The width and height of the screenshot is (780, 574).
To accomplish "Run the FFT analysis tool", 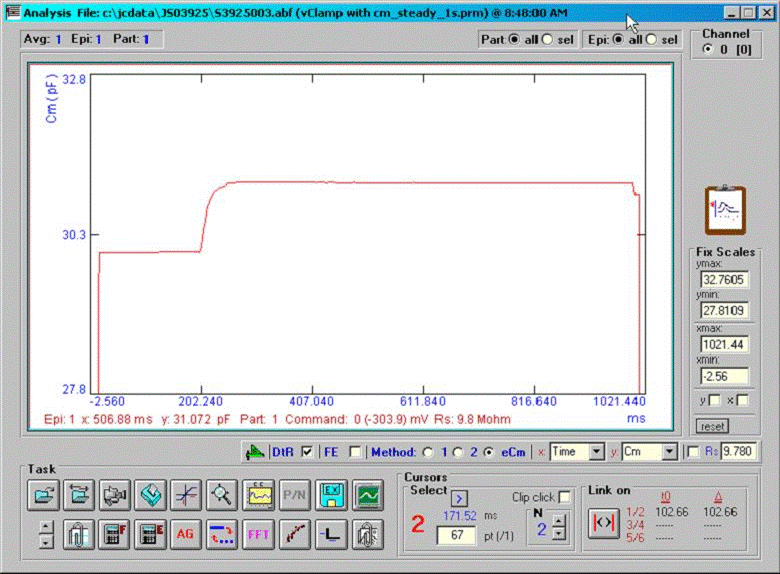I will [x=258, y=534].
